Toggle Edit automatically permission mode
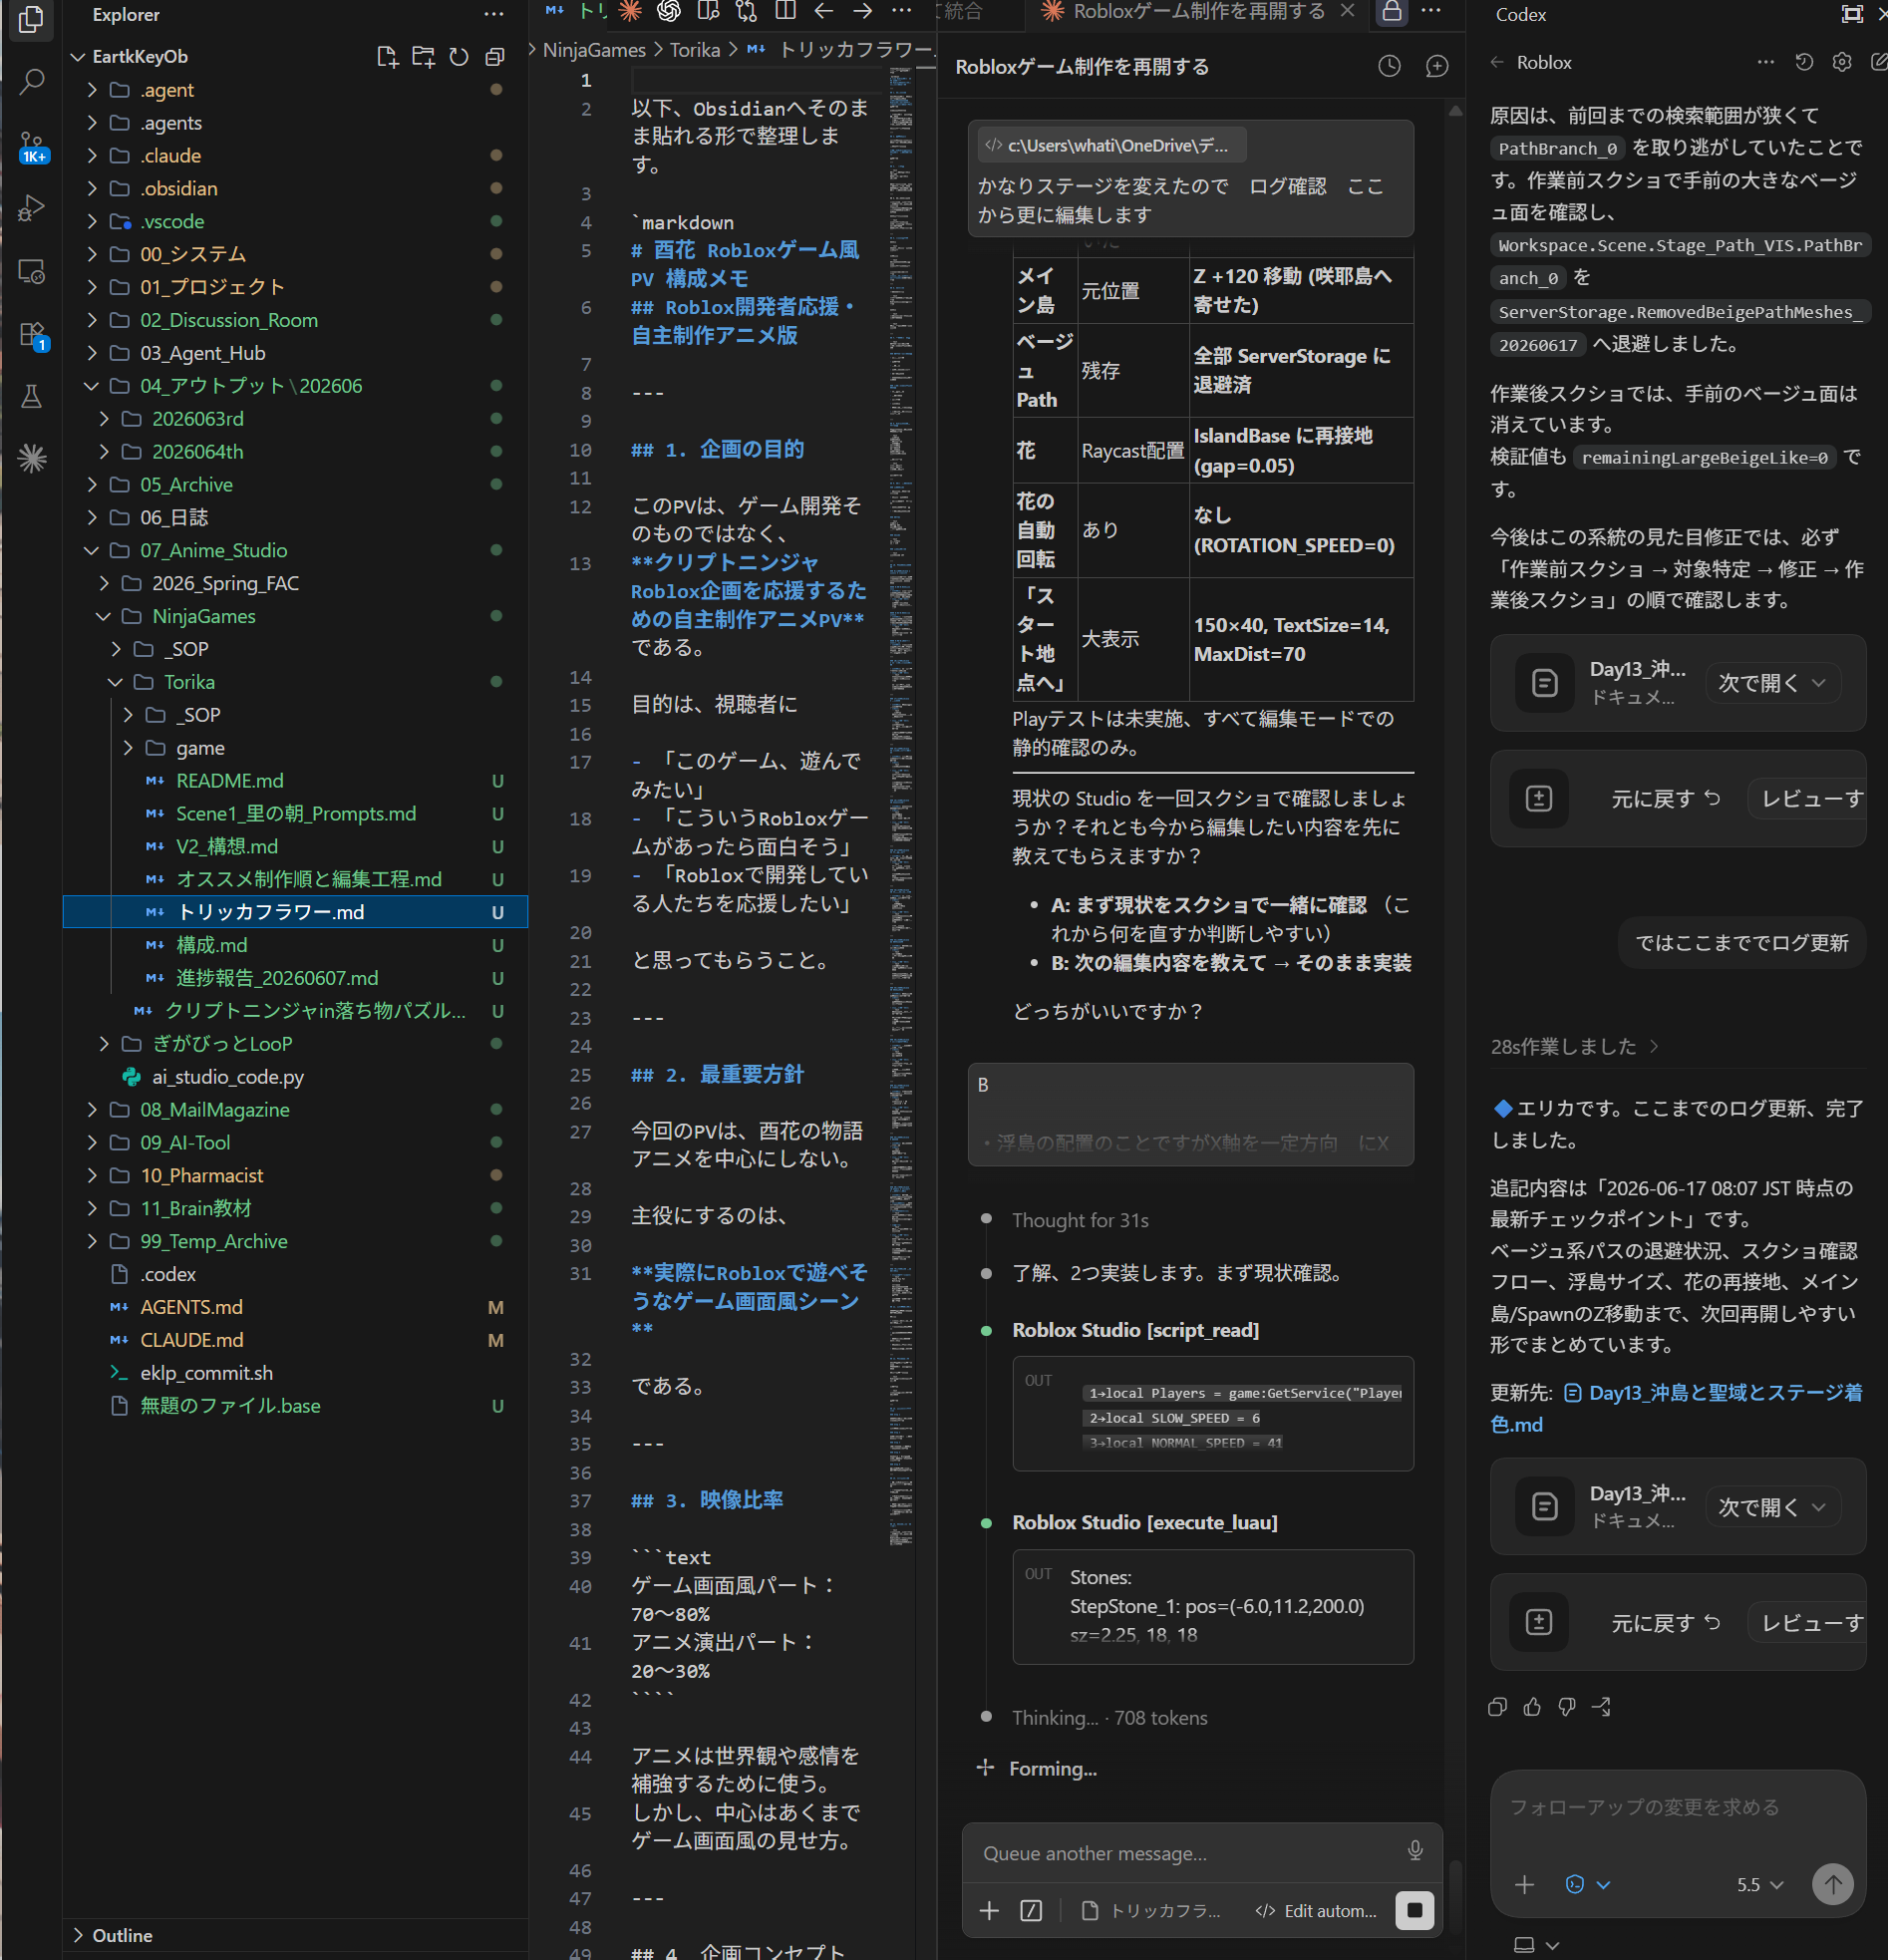The image size is (1888, 1960). tap(1316, 1911)
